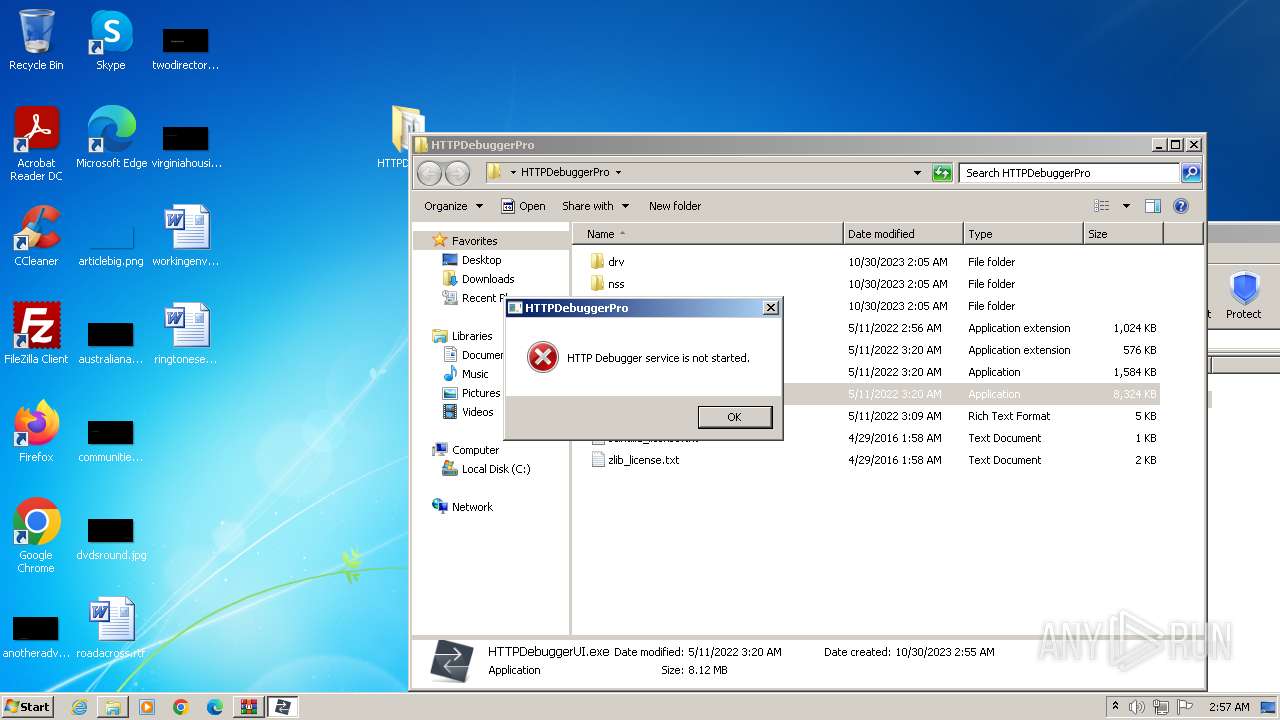Open Downloads in the Favorites list
The height and width of the screenshot is (720, 1280).
[487, 279]
